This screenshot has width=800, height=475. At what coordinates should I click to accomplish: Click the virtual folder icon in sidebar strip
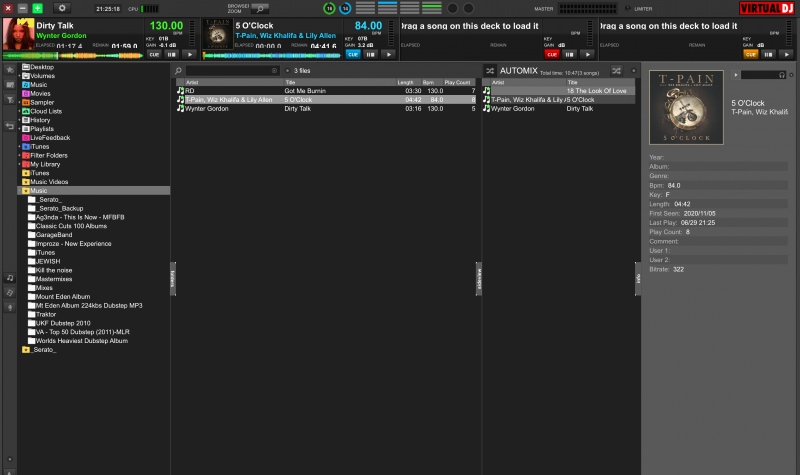pos(10,85)
